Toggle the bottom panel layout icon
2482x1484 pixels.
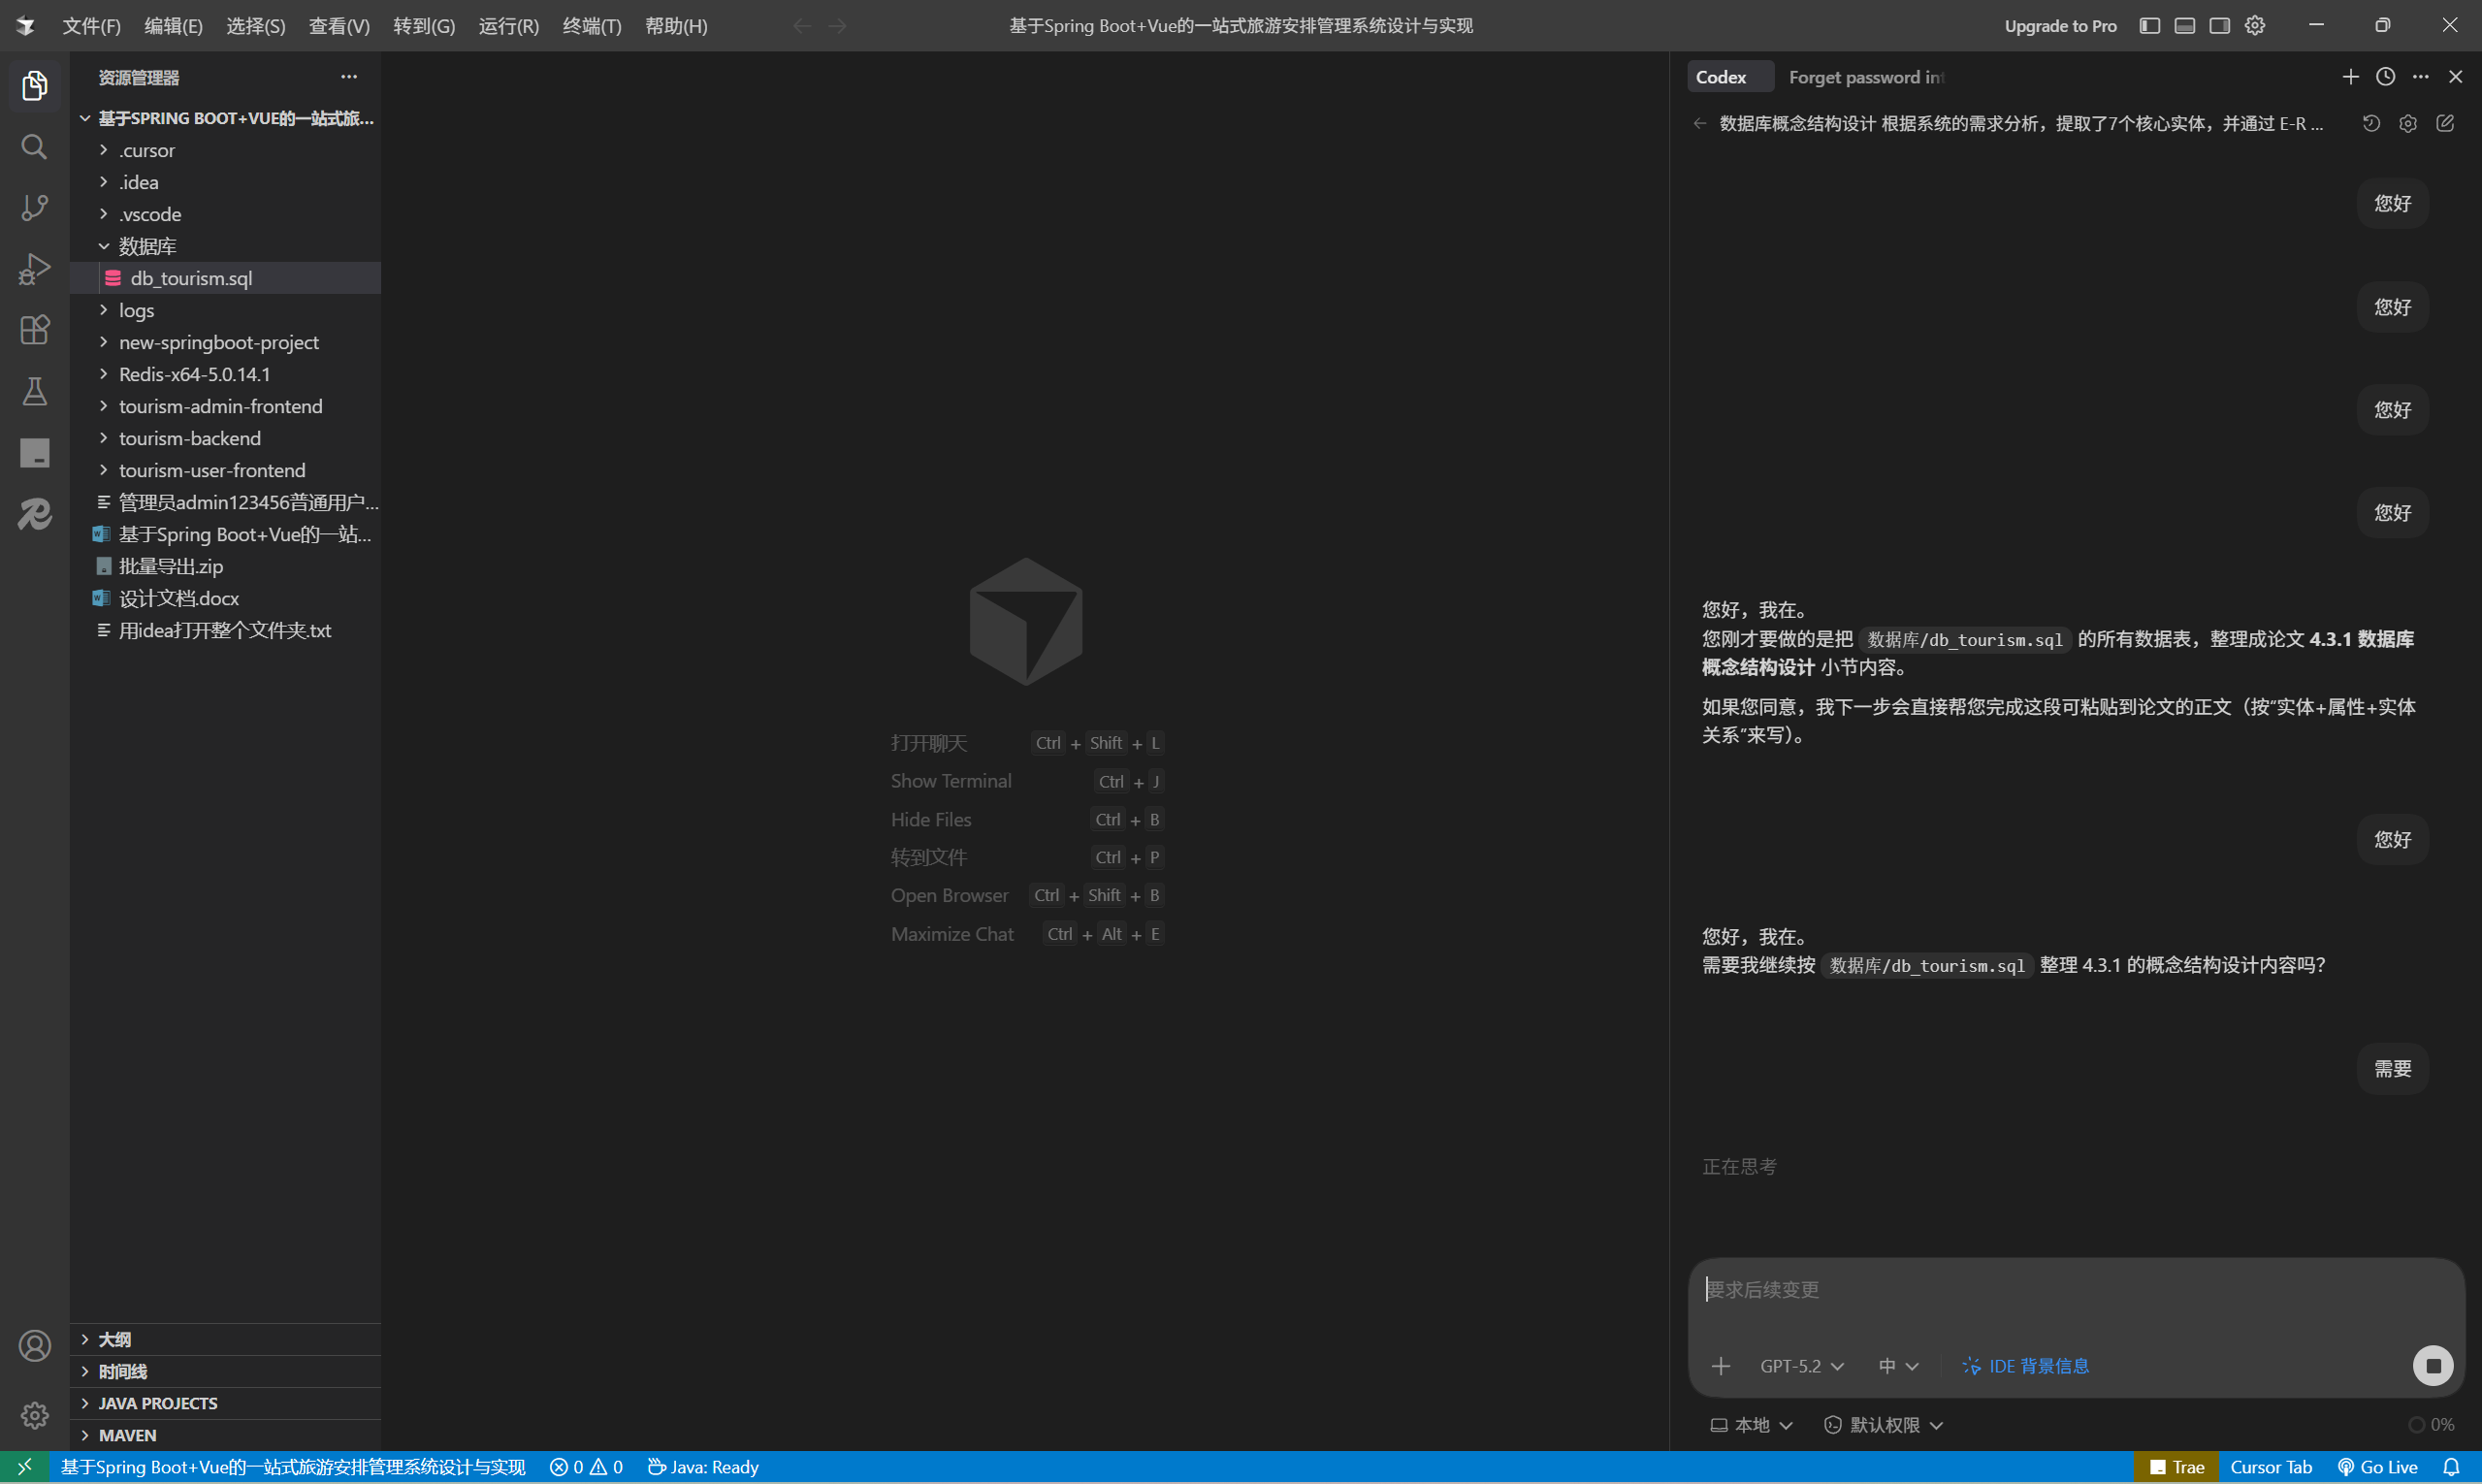pyautogui.click(x=2185, y=26)
